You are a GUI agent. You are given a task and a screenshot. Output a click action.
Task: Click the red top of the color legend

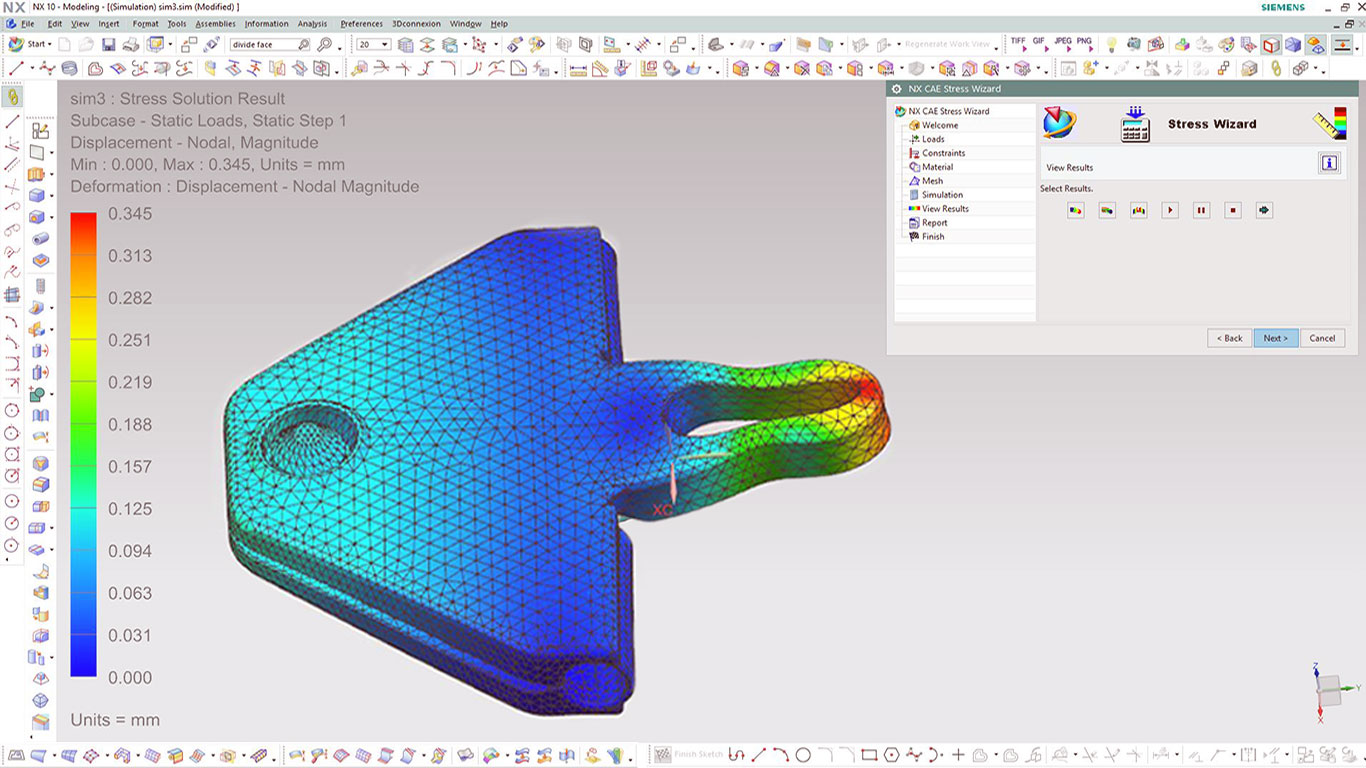pos(83,220)
